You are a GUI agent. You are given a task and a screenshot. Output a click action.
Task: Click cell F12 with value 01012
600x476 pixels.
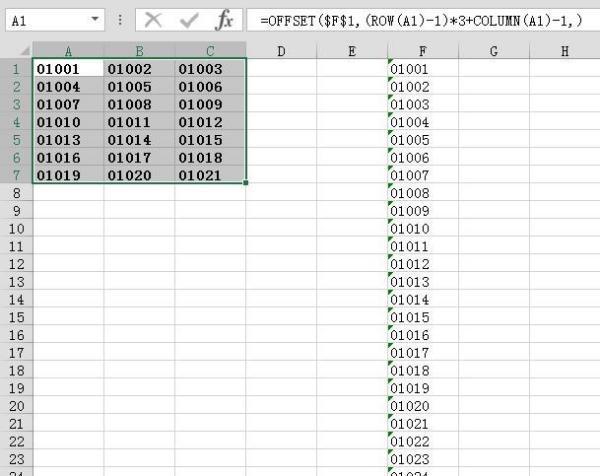423,264
